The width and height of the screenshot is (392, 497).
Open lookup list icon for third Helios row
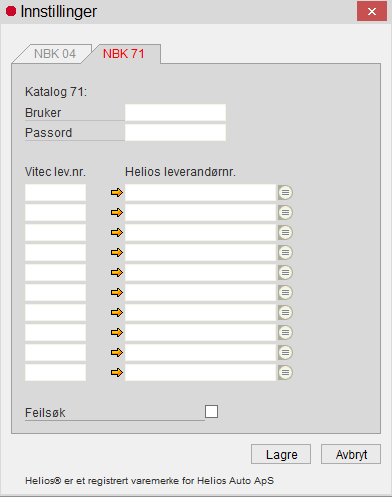(285, 232)
